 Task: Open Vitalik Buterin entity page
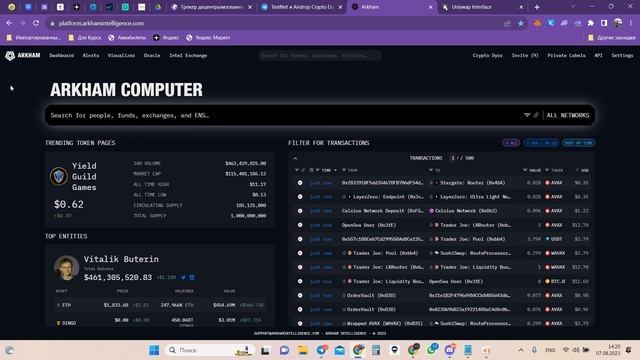[x=121, y=259]
